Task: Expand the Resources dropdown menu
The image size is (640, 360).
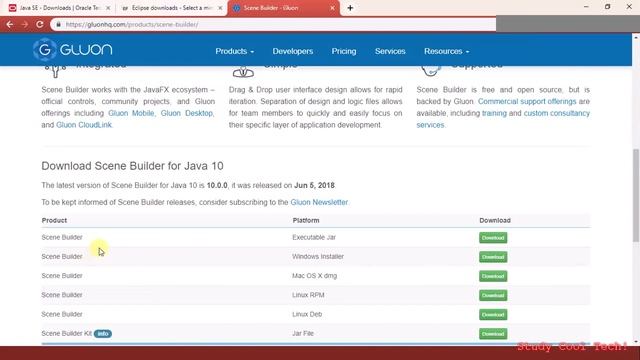Action: tap(447, 51)
